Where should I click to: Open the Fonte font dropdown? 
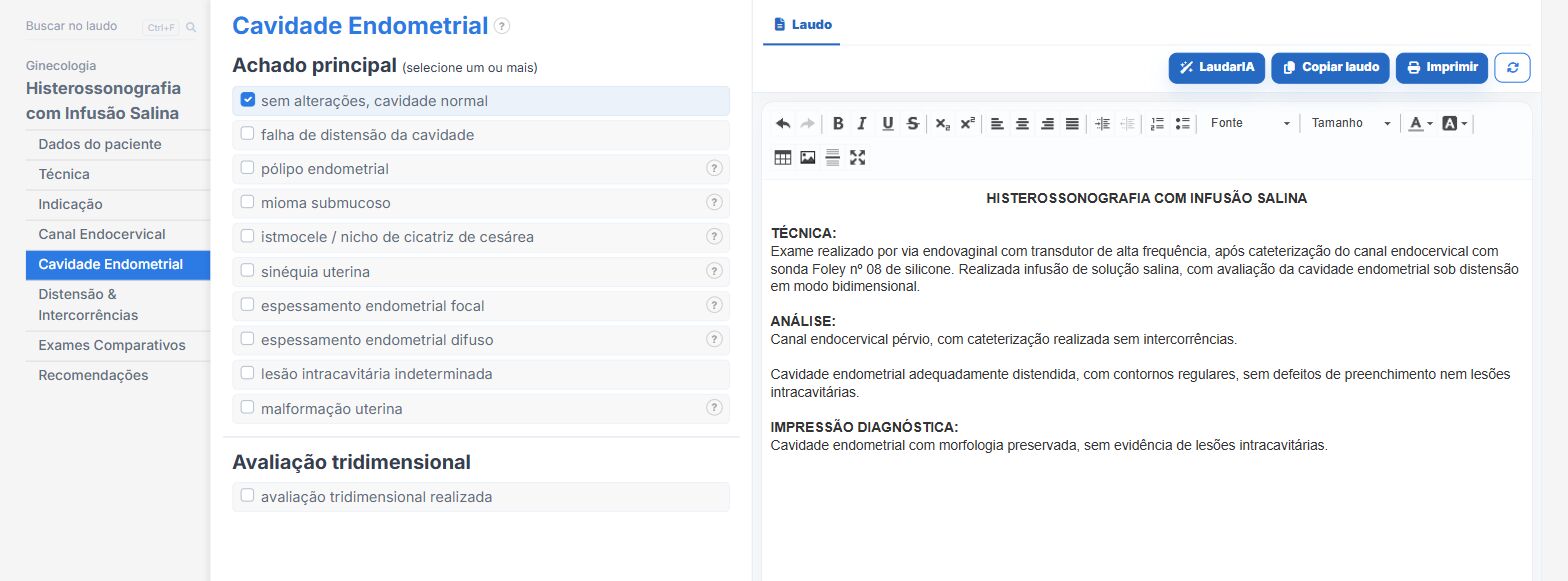coord(1250,123)
